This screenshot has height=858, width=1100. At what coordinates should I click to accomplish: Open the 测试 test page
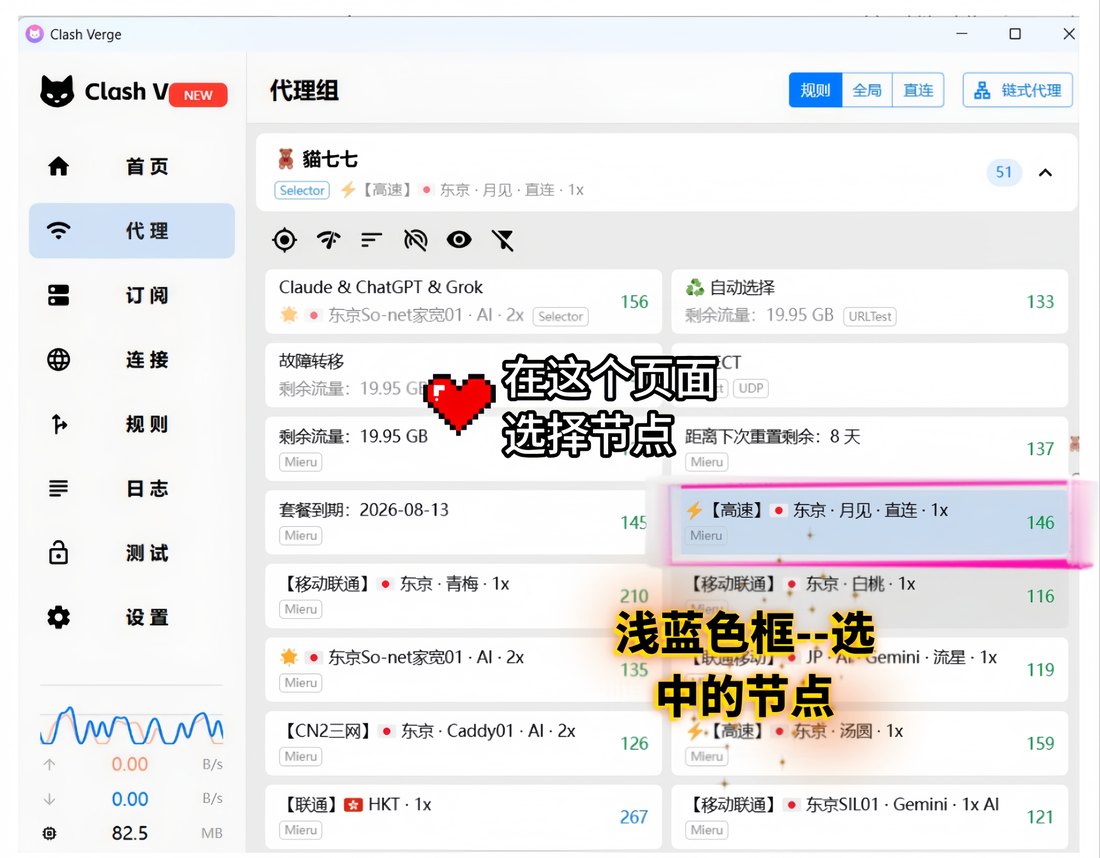click(x=132, y=553)
